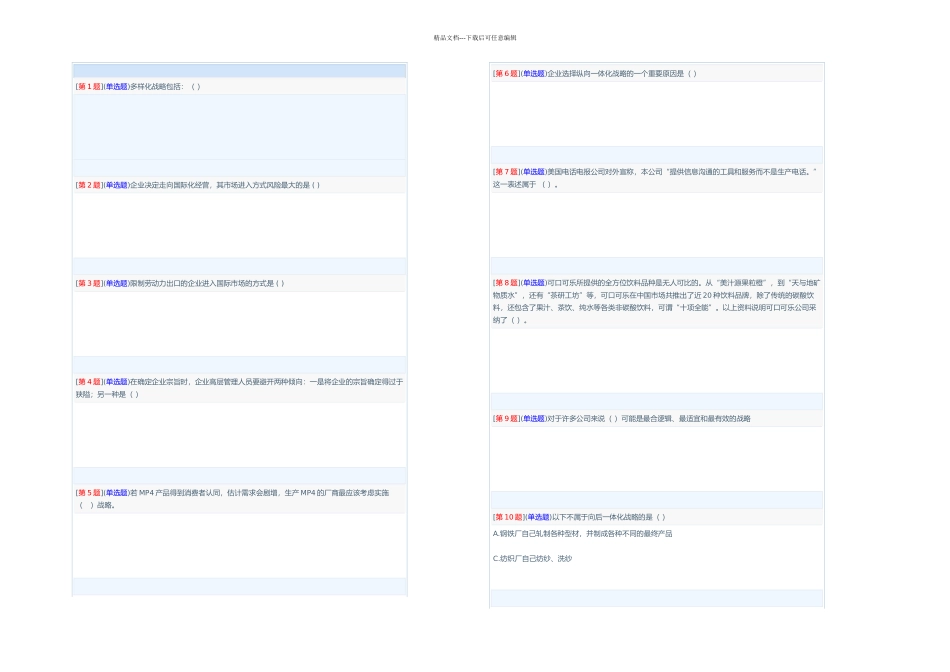The image size is (950, 672).
Task: Click the 第5题 question number label
Action: click(89, 493)
